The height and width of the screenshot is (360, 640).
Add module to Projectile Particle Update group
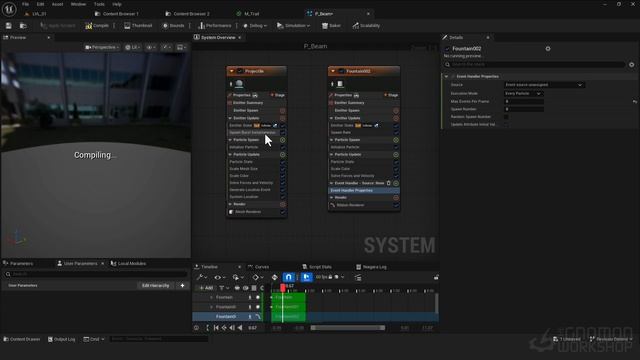click(282, 155)
